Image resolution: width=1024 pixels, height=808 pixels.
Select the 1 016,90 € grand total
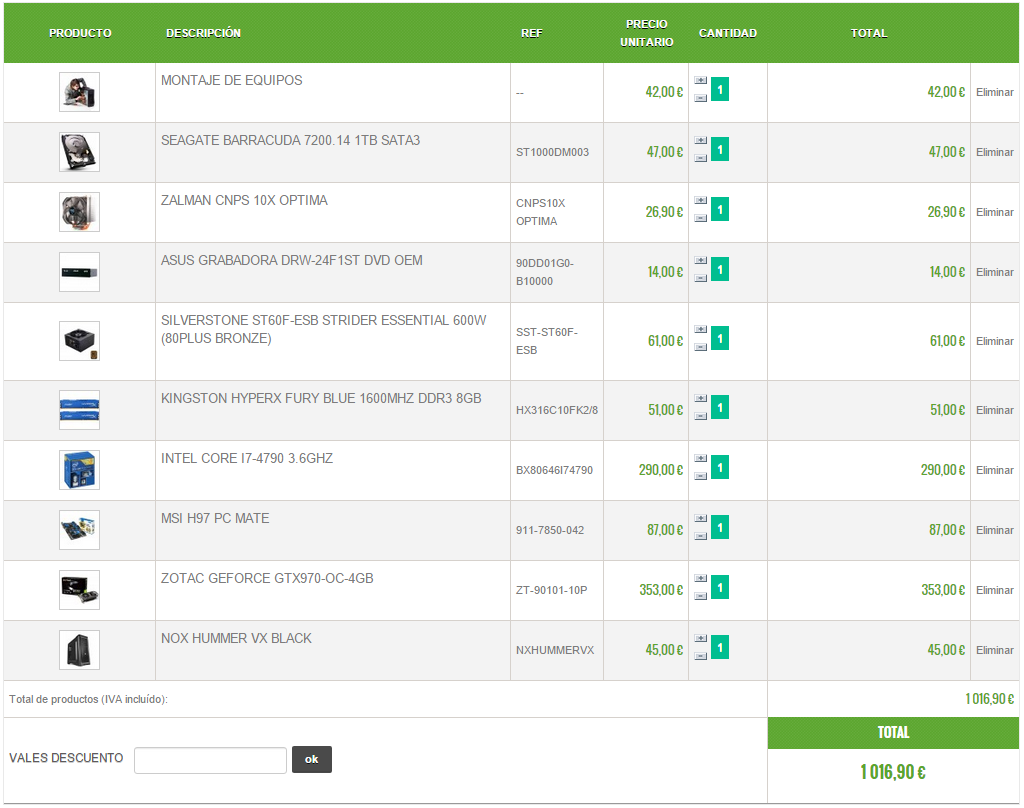pyautogui.click(x=893, y=773)
